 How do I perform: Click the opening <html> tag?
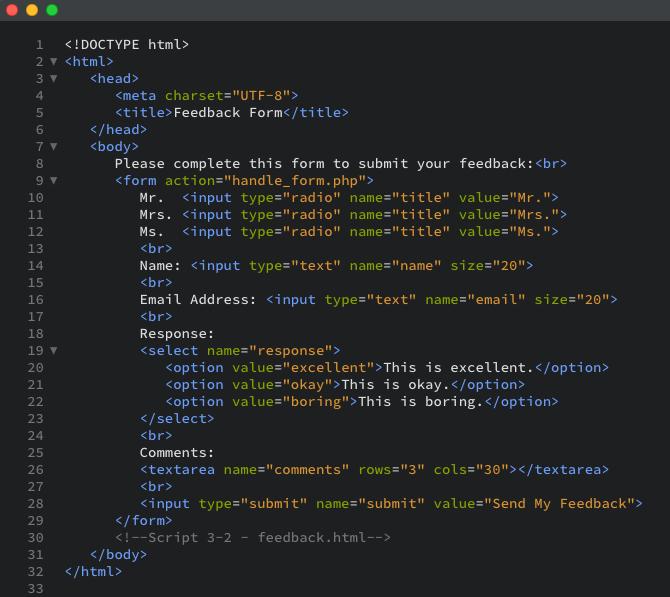[89, 62]
